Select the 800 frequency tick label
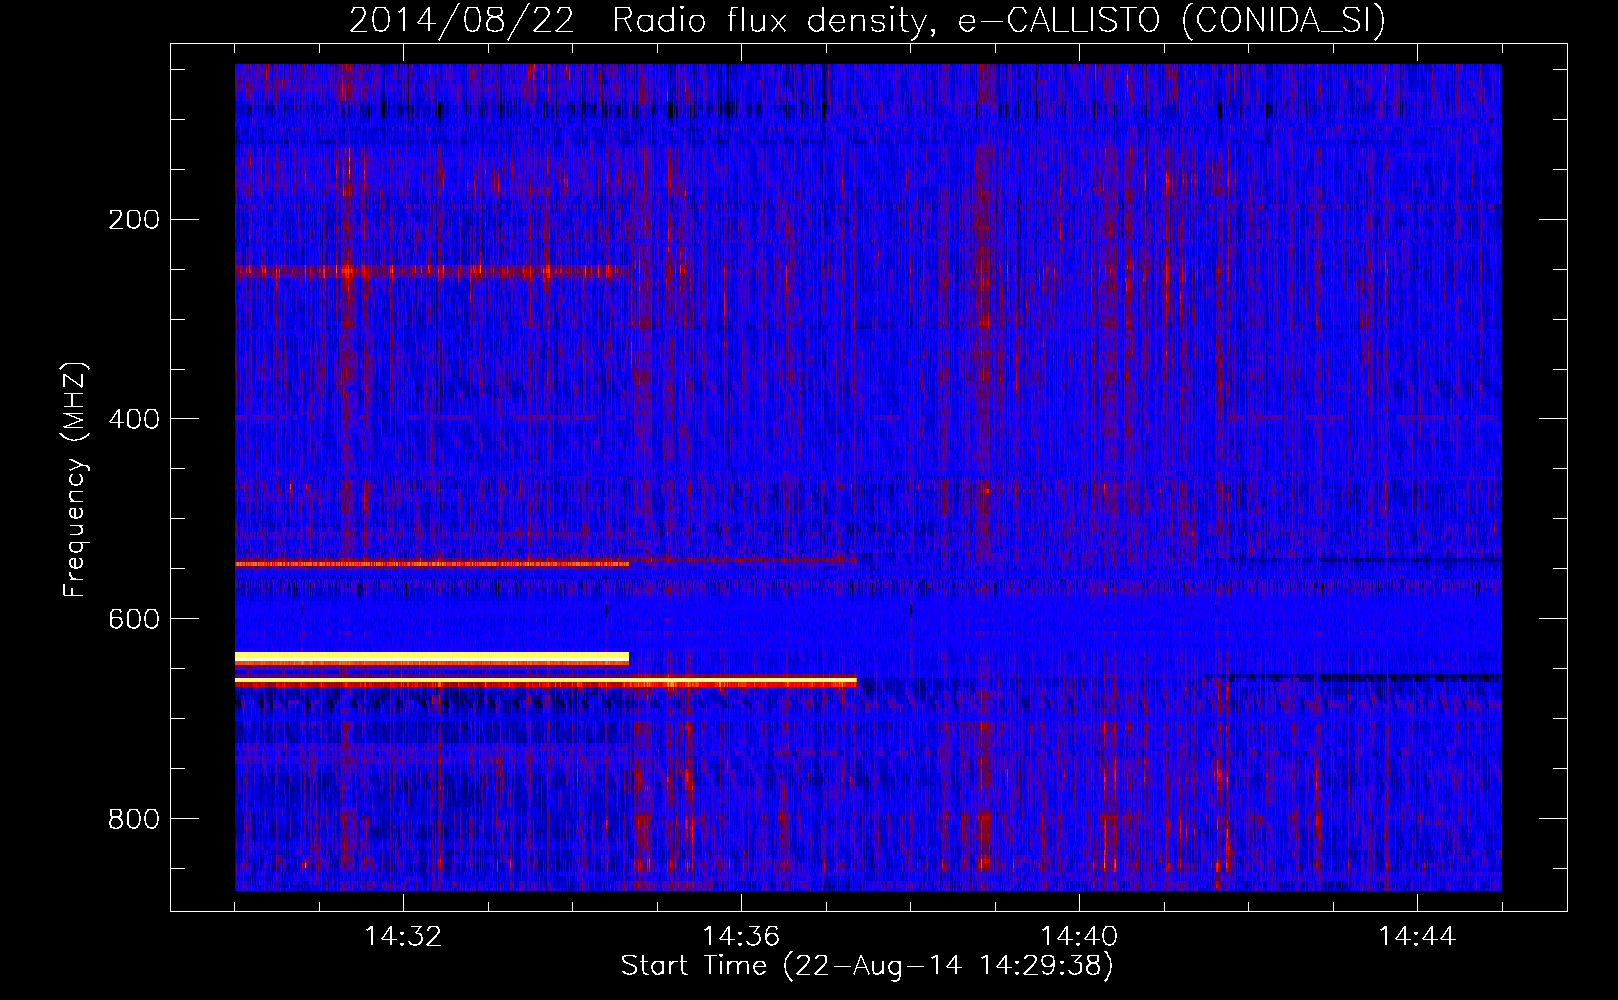The image size is (1618, 1000). point(134,819)
